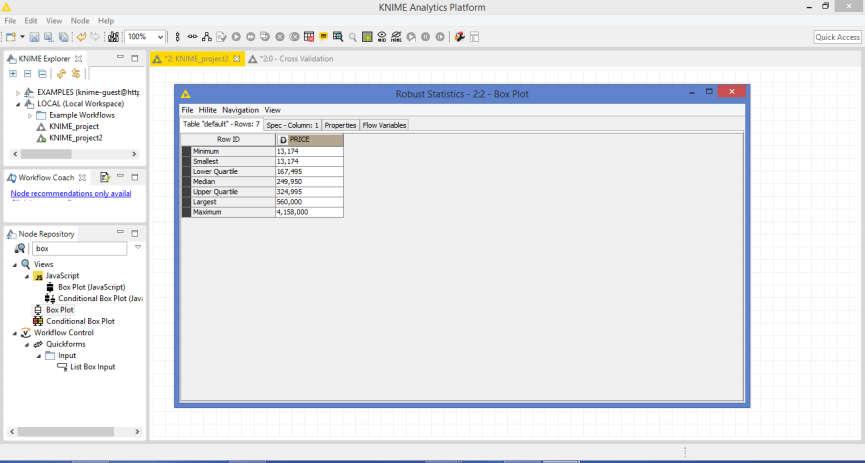
Task: Minimize the KNIME Explorer panel
Action: (x=120, y=58)
